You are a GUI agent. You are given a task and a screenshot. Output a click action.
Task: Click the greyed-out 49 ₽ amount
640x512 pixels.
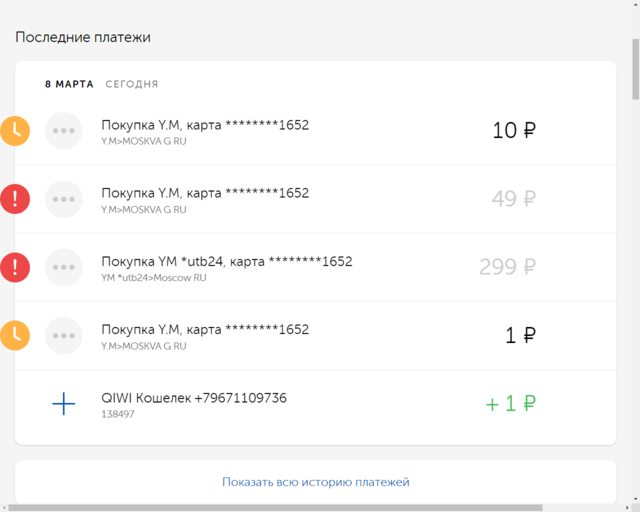pyautogui.click(x=513, y=199)
